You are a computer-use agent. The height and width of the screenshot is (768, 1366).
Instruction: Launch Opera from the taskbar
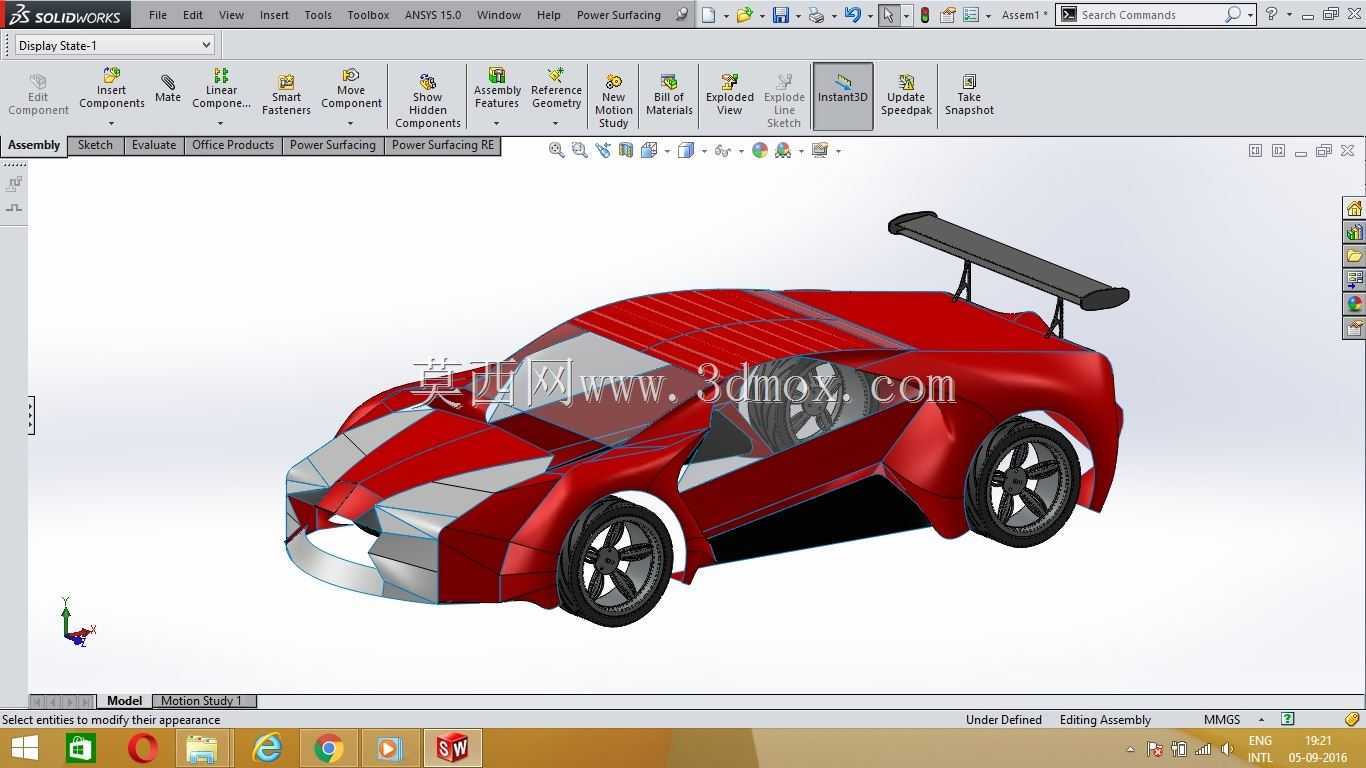tap(142, 748)
